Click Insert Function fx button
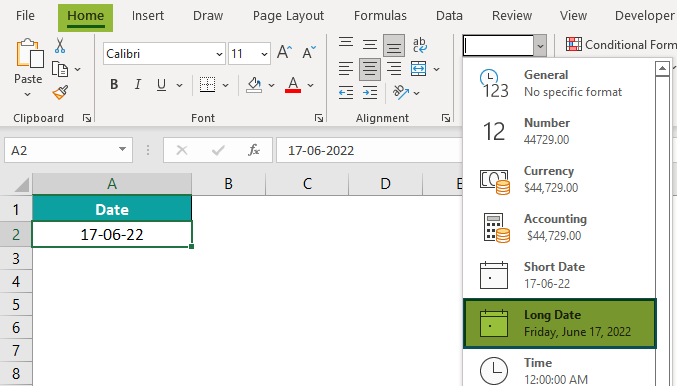This screenshot has height=386, width=677. [x=254, y=150]
